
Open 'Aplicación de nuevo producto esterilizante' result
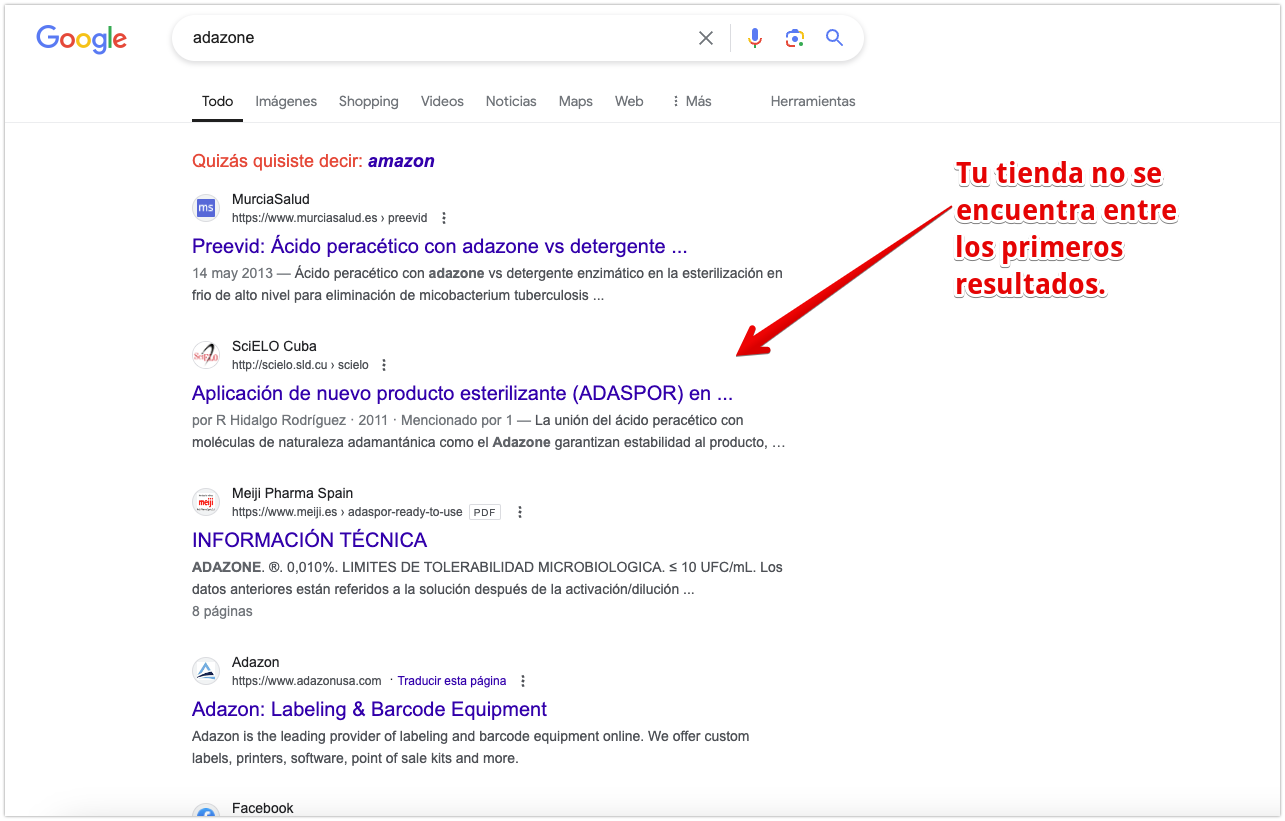463,393
